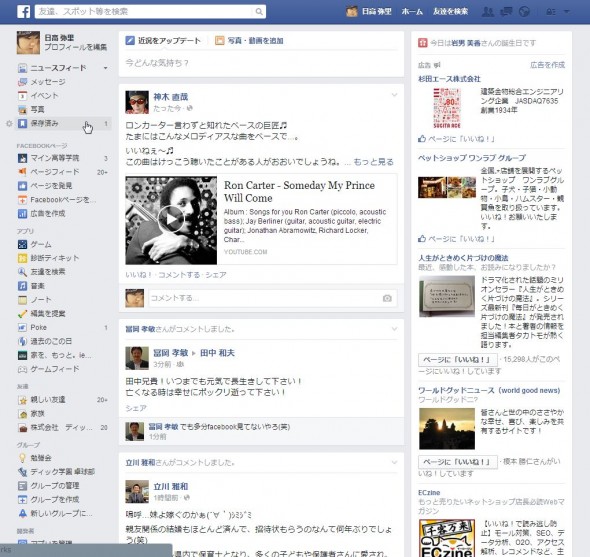Open ゲーム in the apps section
The height and width of the screenshot is (557, 590).
click(x=41, y=244)
